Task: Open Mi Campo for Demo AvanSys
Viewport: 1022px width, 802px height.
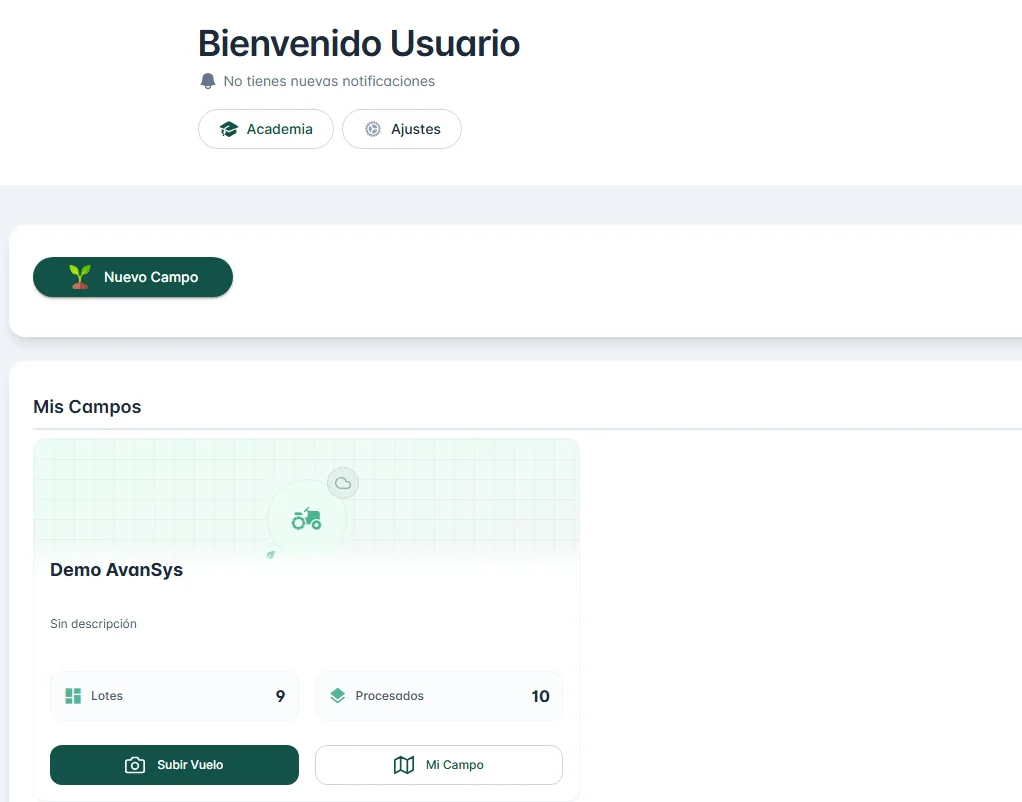Action: [x=439, y=765]
